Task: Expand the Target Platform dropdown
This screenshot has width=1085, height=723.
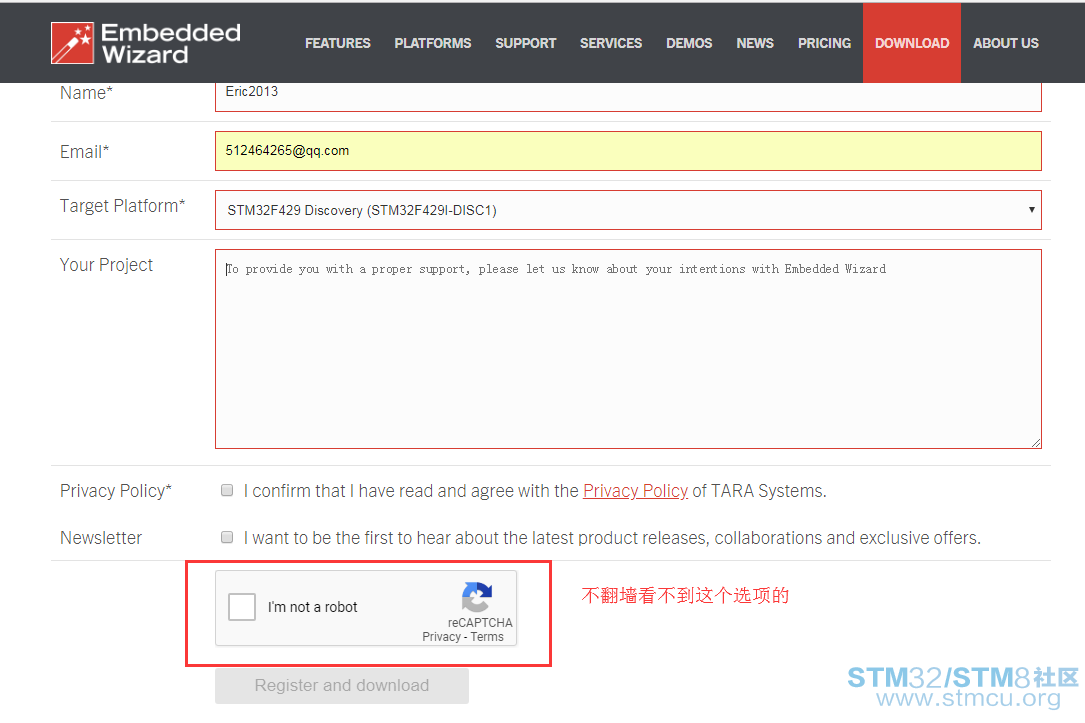Action: pos(628,210)
